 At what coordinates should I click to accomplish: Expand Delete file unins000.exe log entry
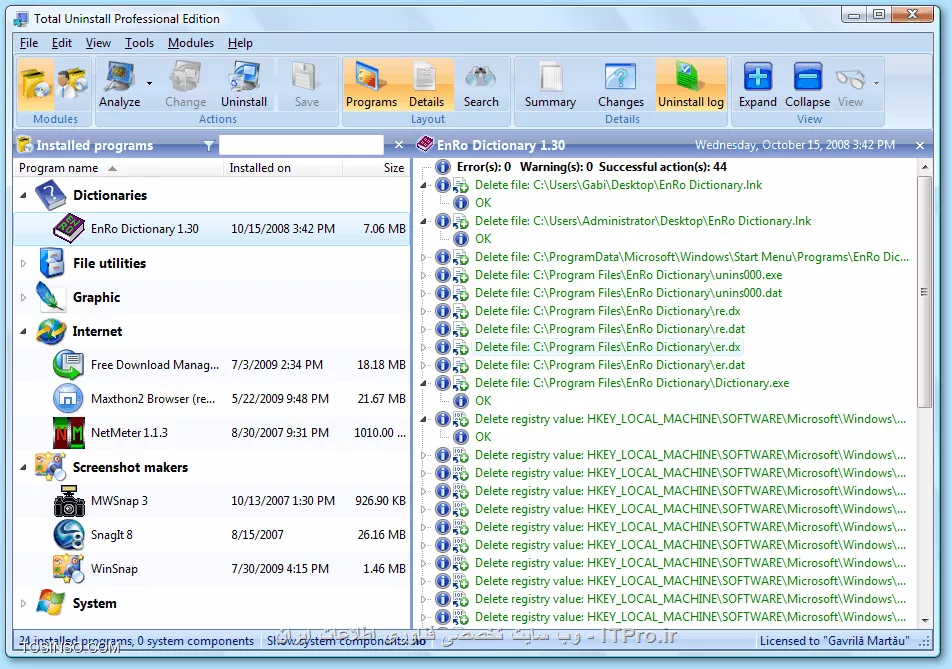(424, 275)
